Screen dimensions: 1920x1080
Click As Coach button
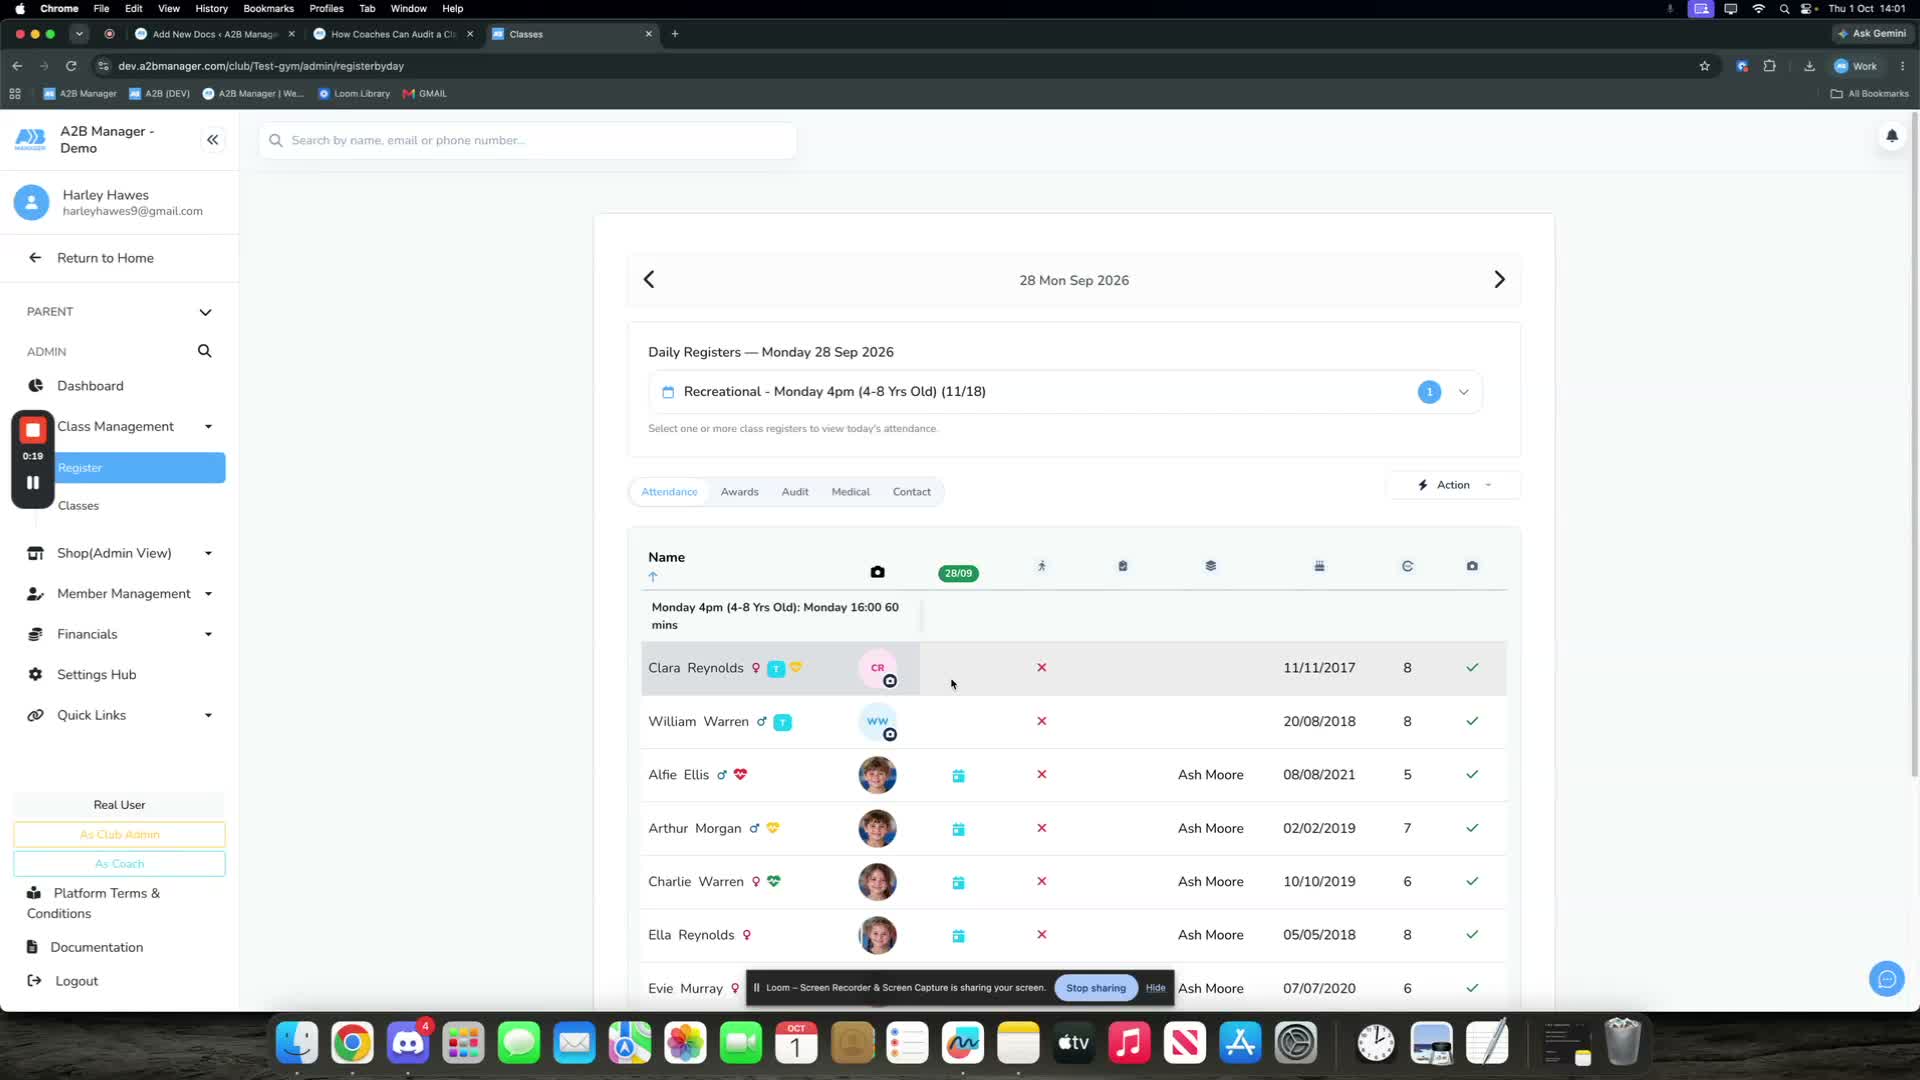point(119,864)
